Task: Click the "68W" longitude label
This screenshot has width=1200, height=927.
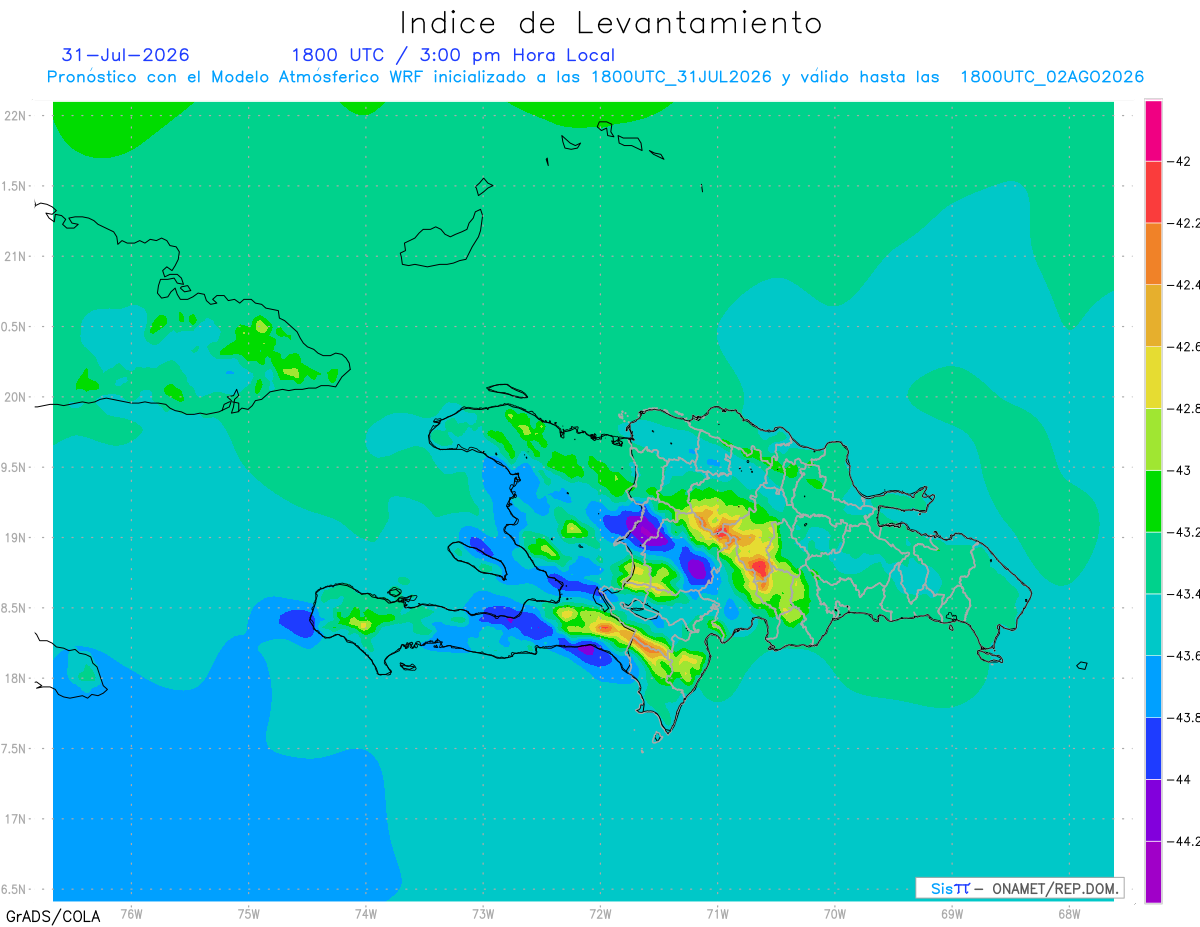Action: [1069, 913]
